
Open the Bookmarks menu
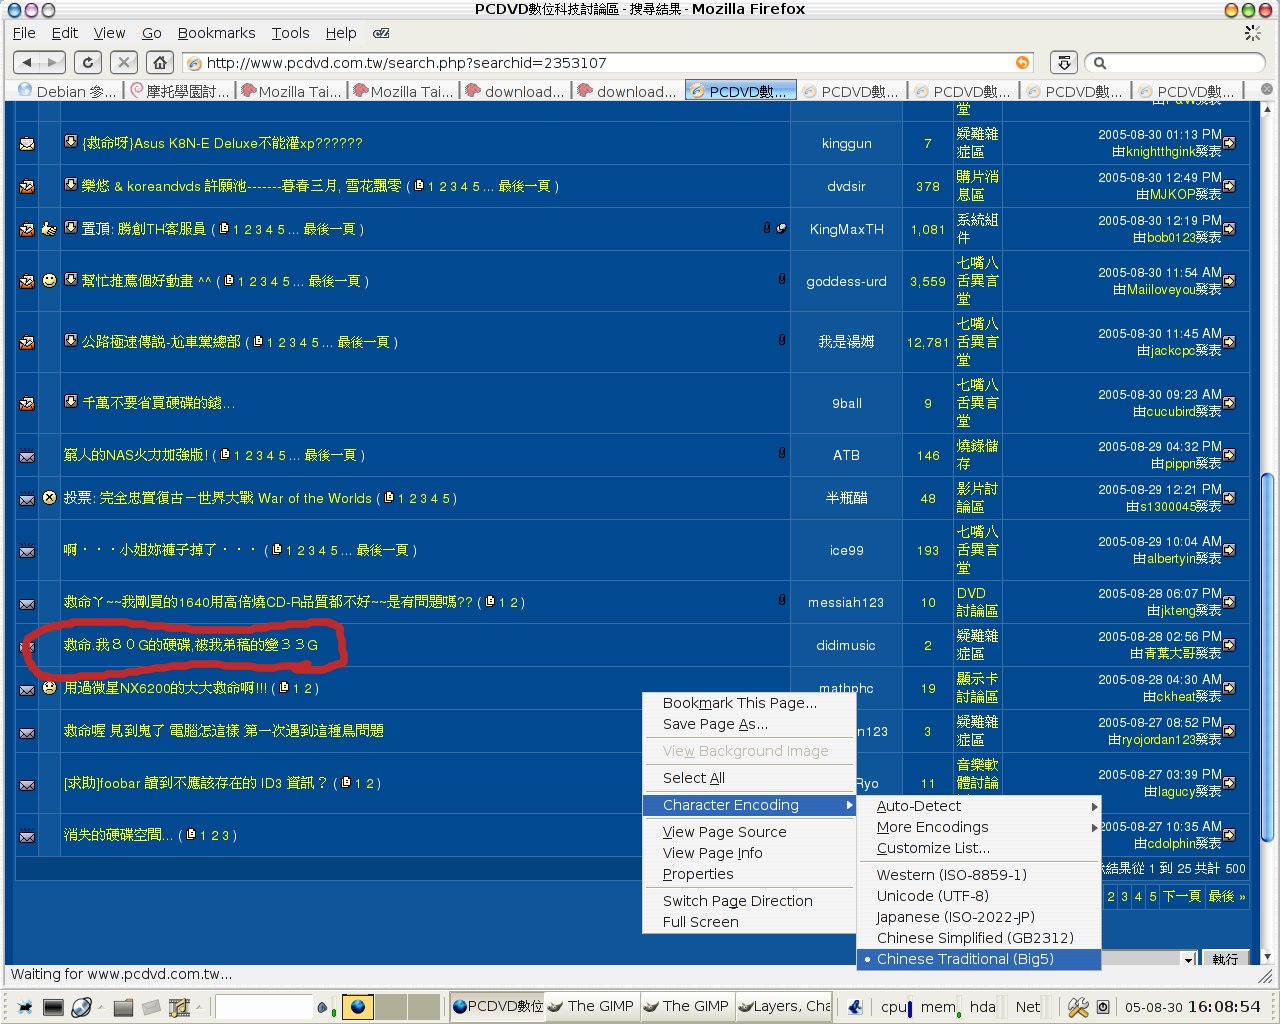[216, 33]
